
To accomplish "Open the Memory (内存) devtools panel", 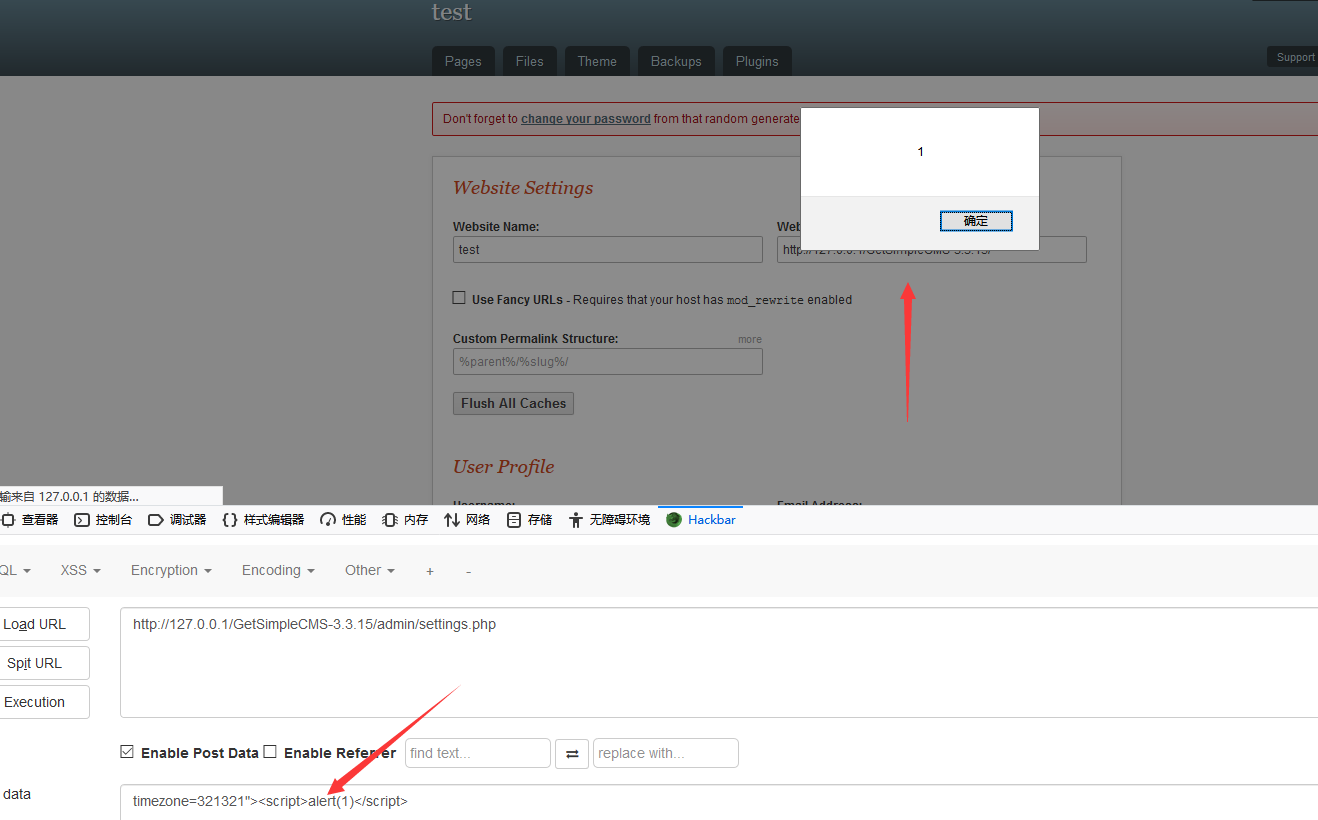I will [x=405, y=520].
